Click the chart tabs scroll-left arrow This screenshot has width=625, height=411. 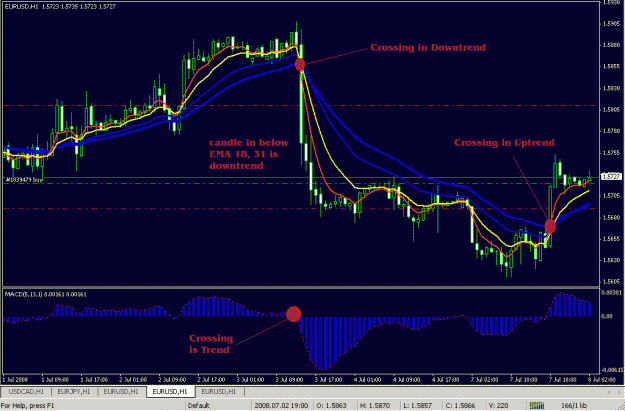(x=609, y=392)
